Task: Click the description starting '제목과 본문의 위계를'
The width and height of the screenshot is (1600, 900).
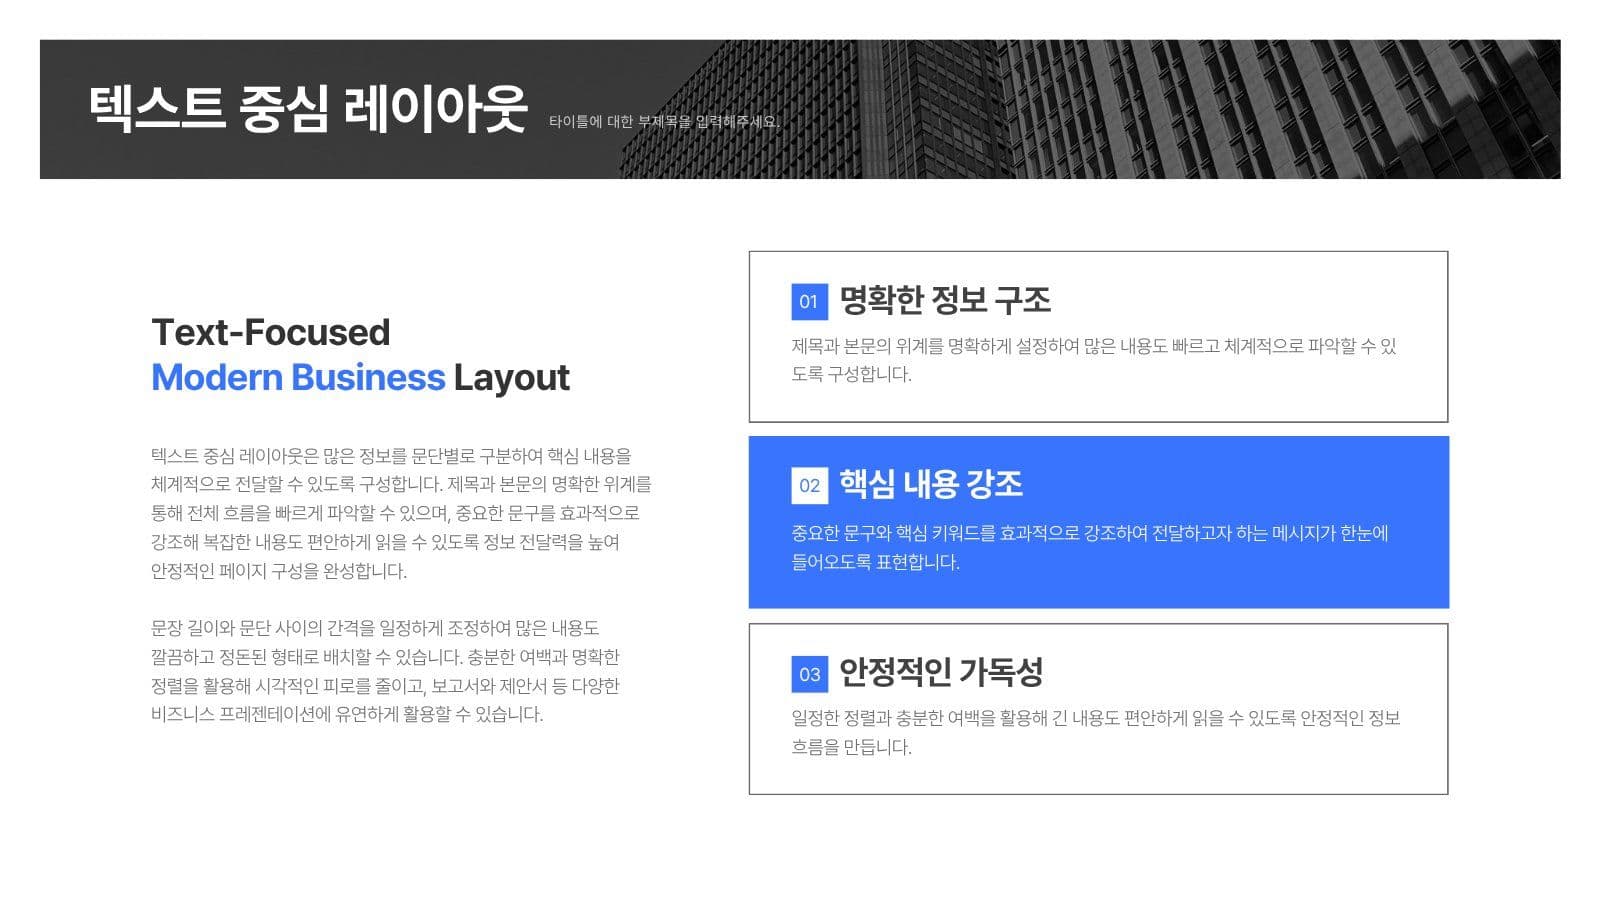Action: 1094,360
